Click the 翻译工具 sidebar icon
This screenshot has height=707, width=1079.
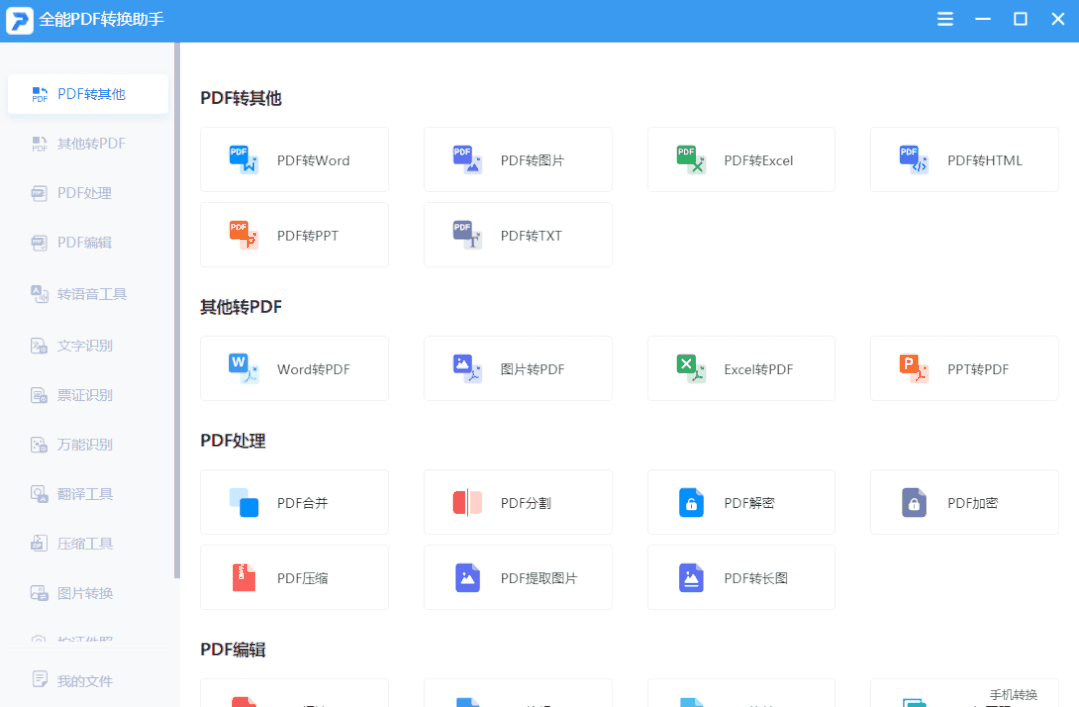[x=39, y=494]
